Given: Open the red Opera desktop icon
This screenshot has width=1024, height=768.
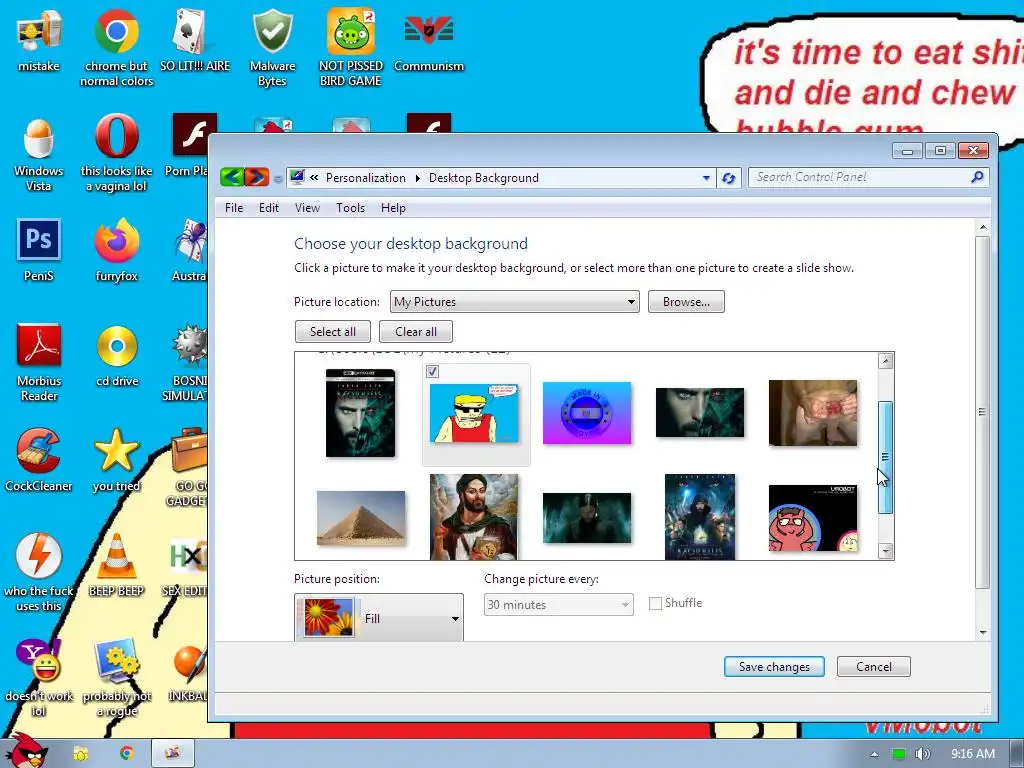Looking at the screenshot, I should 116,153.
